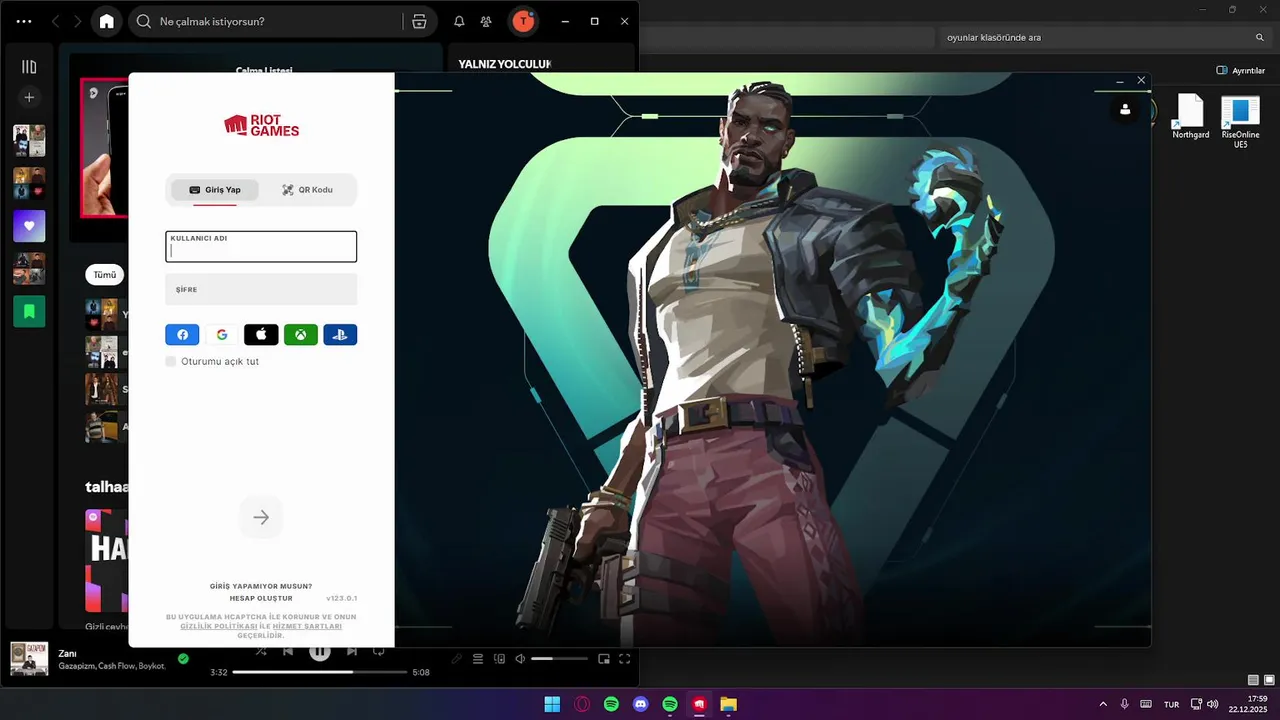
Task: Sign in with the Facebook icon
Action: point(182,335)
